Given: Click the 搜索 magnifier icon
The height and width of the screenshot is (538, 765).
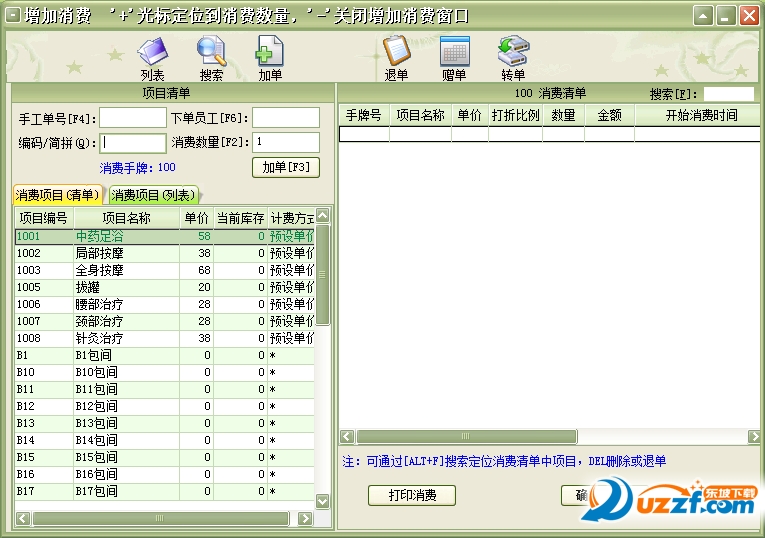Looking at the screenshot, I should click(x=211, y=58).
